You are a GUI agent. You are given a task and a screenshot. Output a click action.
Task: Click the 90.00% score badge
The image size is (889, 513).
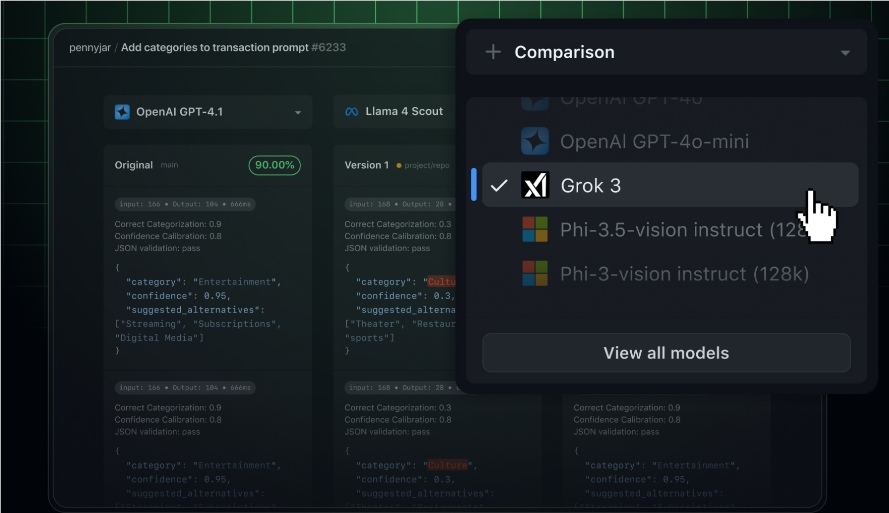(274, 165)
